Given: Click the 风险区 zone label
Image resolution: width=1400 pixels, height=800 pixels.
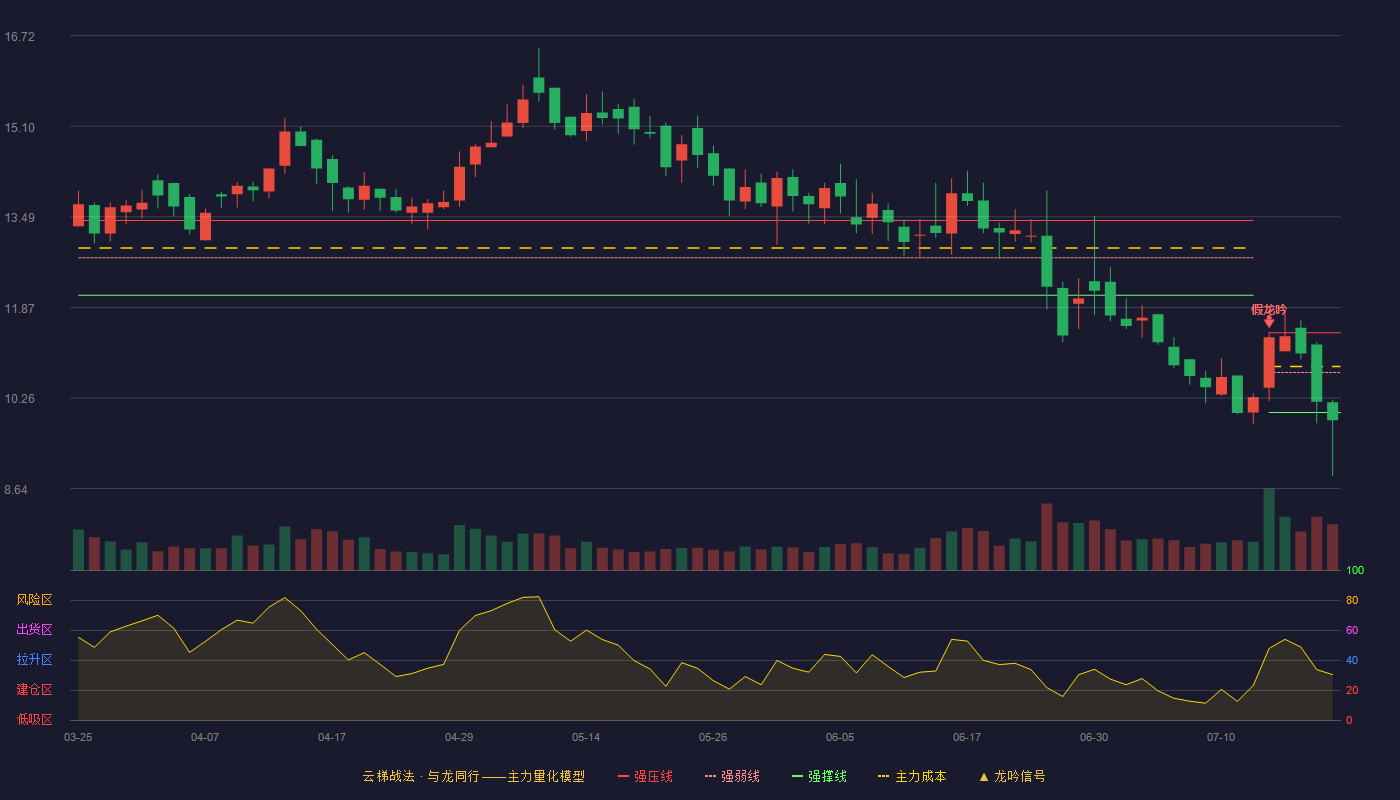Looking at the screenshot, I should click(34, 600).
